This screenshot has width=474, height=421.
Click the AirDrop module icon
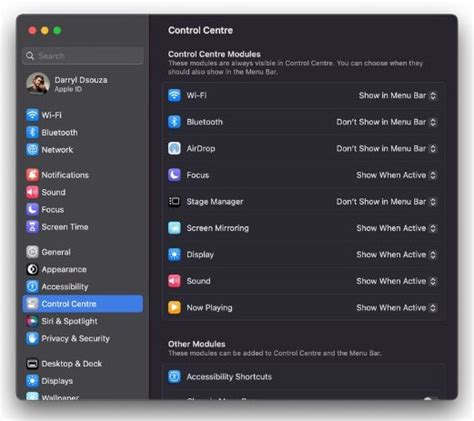coord(174,148)
